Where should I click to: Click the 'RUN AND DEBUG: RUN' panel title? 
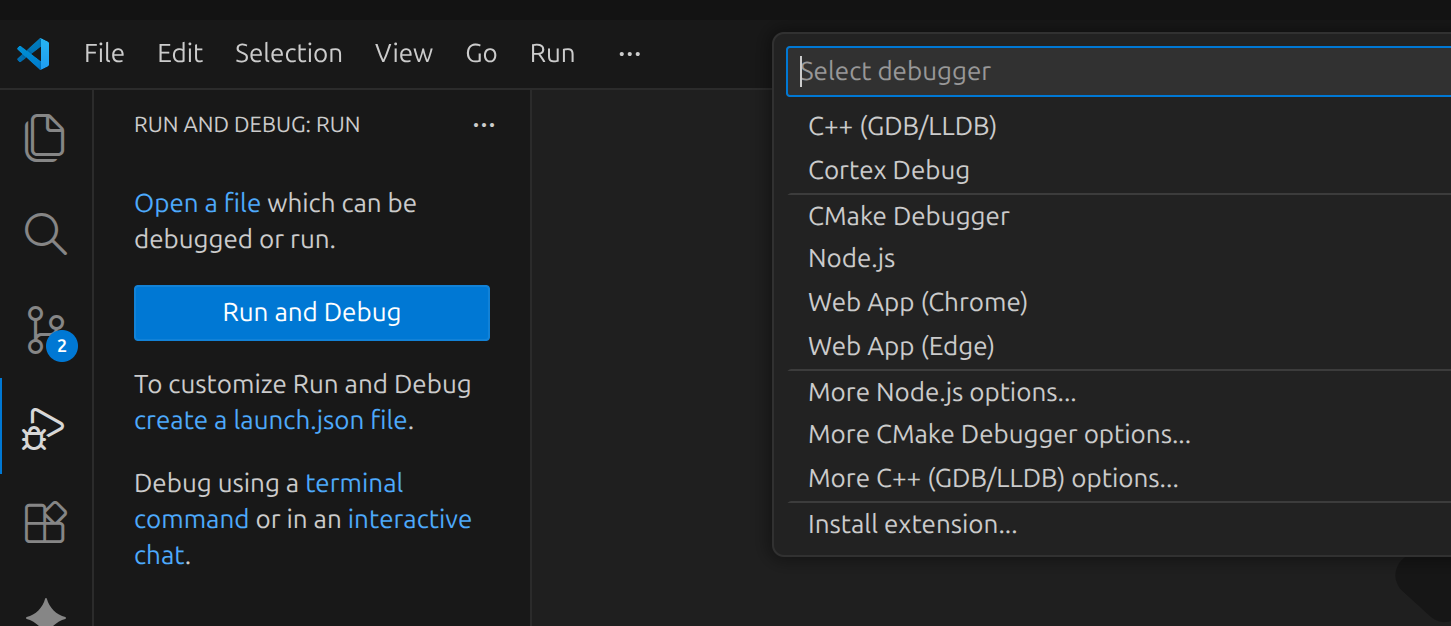(x=247, y=125)
